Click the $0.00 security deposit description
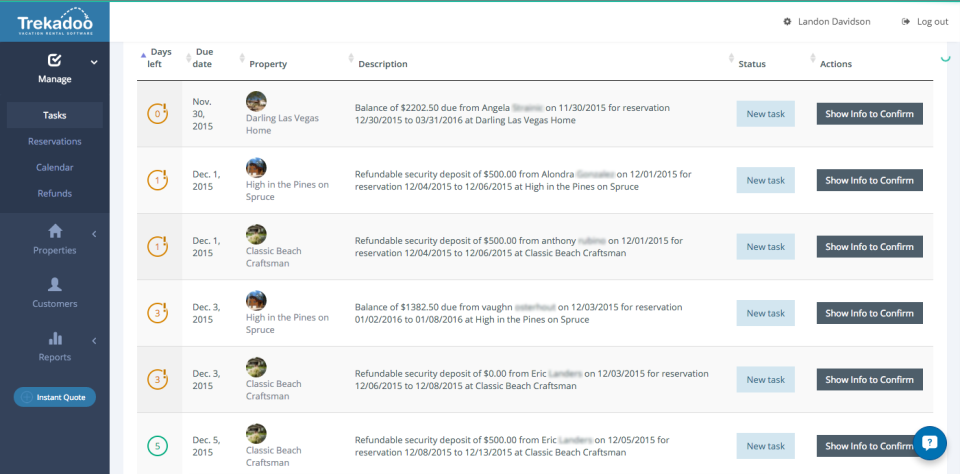 (531, 380)
